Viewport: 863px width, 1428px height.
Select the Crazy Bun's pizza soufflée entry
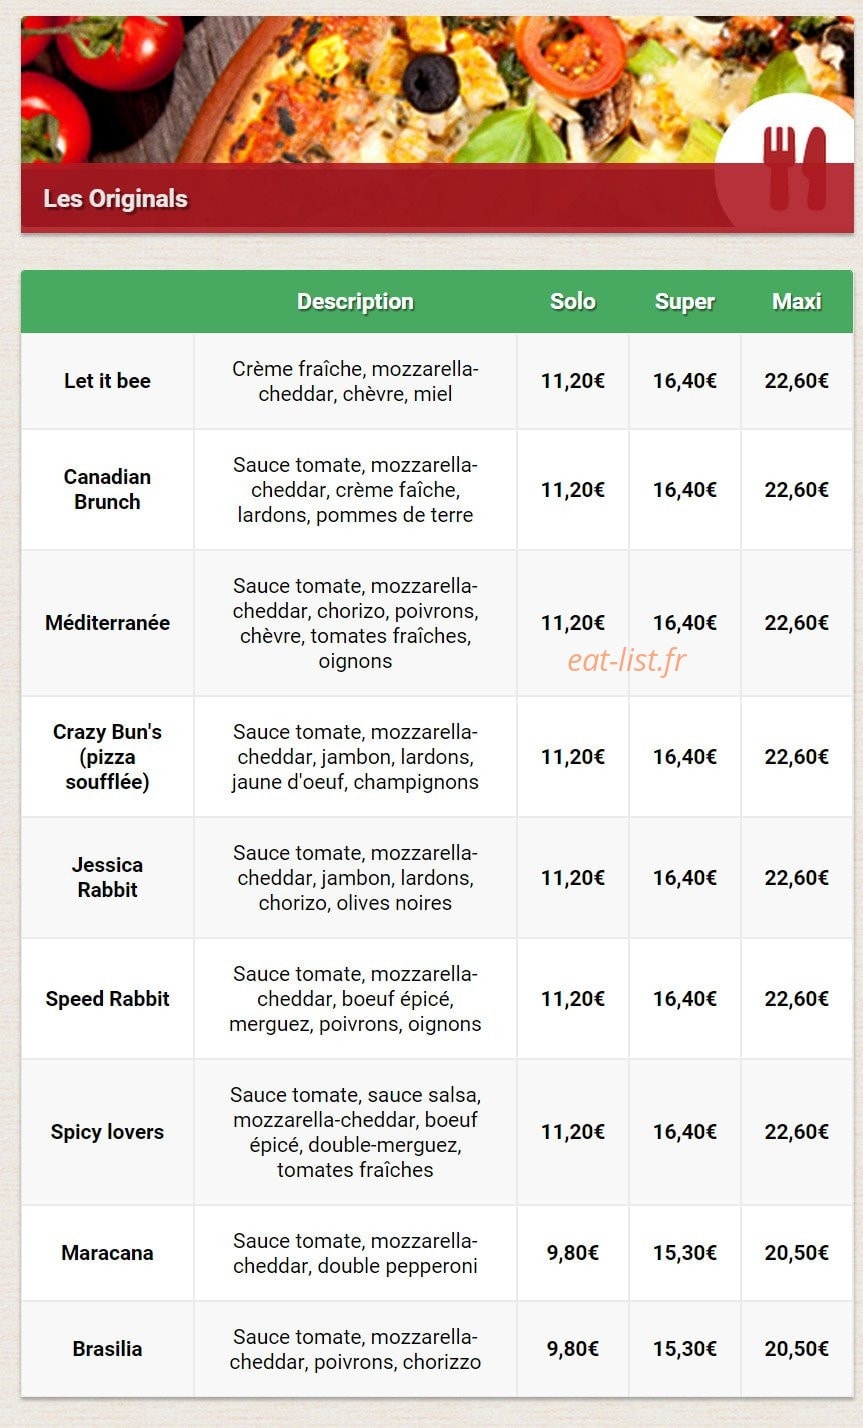tap(107, 757)
